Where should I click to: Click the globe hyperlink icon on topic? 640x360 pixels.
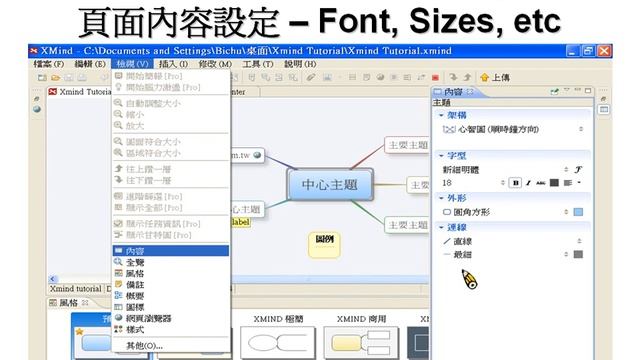click(257, 155)
